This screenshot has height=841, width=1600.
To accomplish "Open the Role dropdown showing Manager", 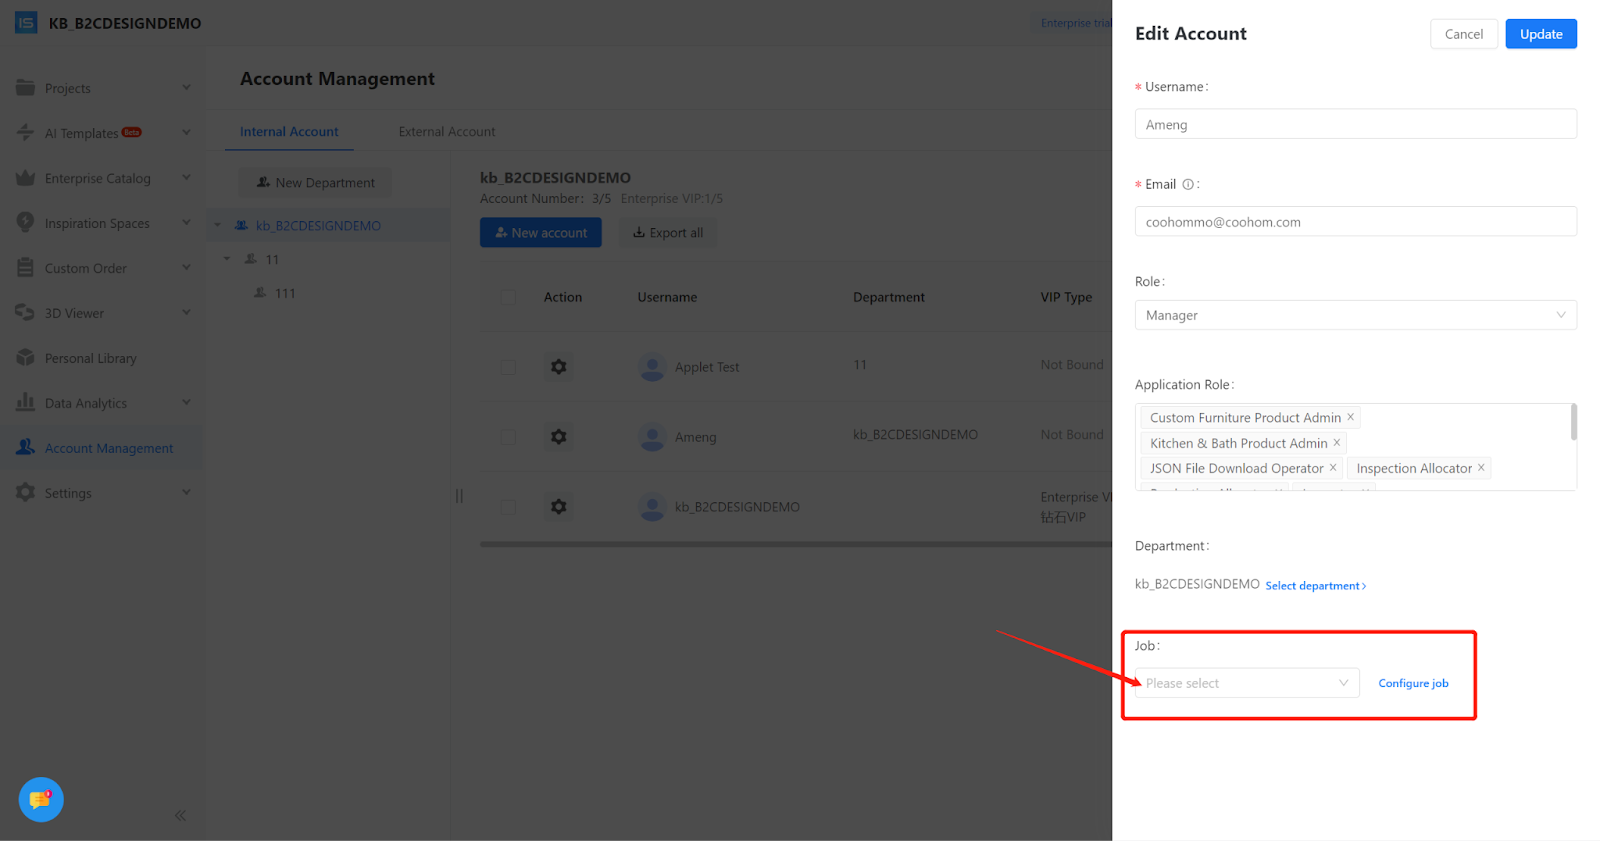I will click(x=1355, y=315).
